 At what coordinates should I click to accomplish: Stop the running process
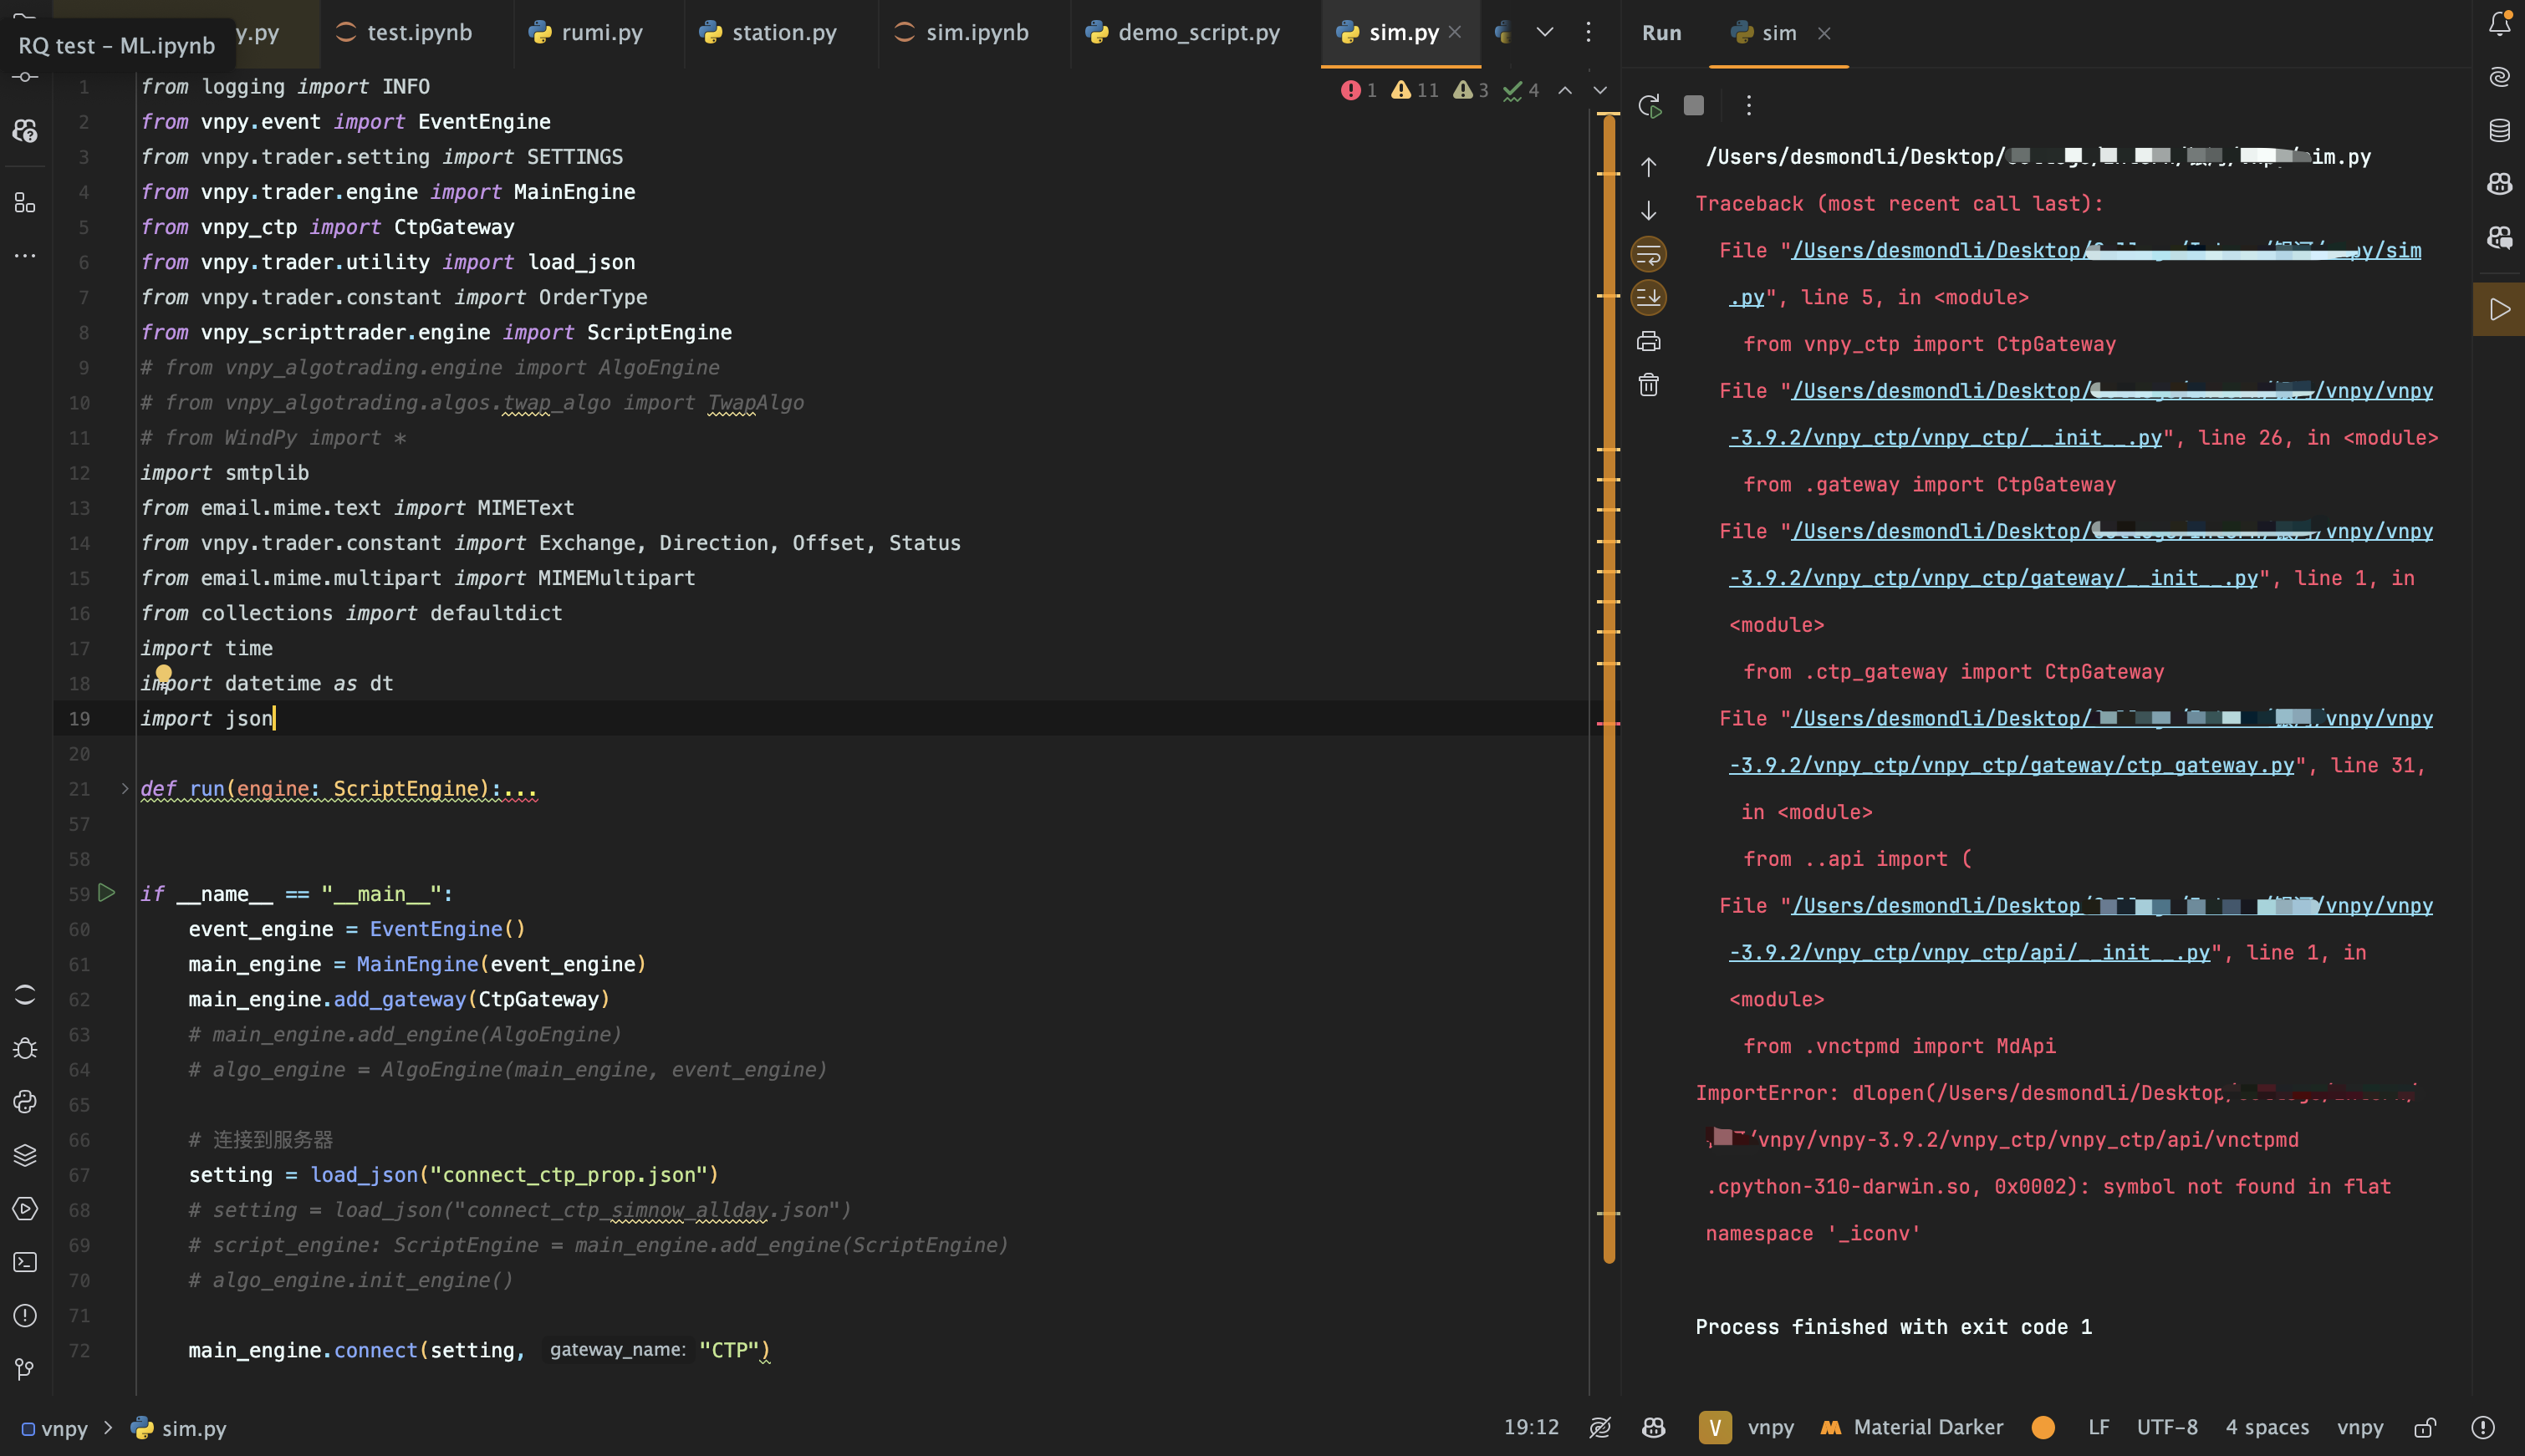click(x=1693, y=105)
